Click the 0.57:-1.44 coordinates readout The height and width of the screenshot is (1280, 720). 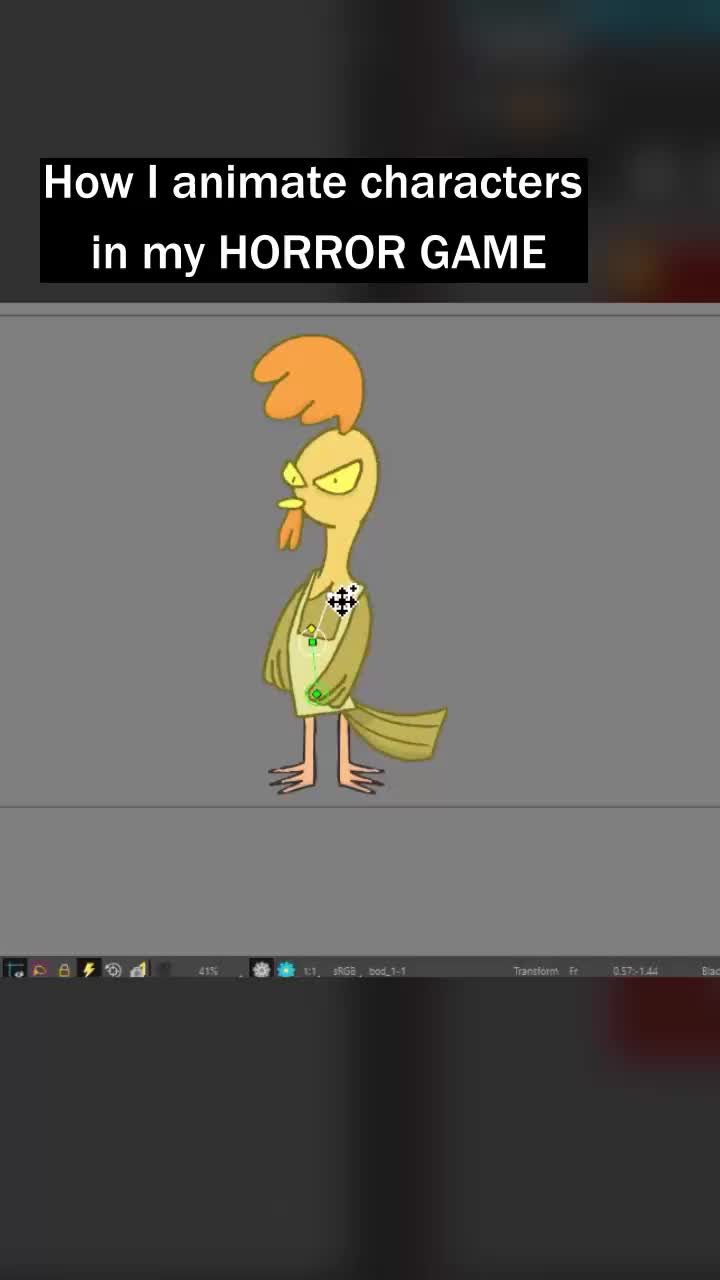click(635, 971)
